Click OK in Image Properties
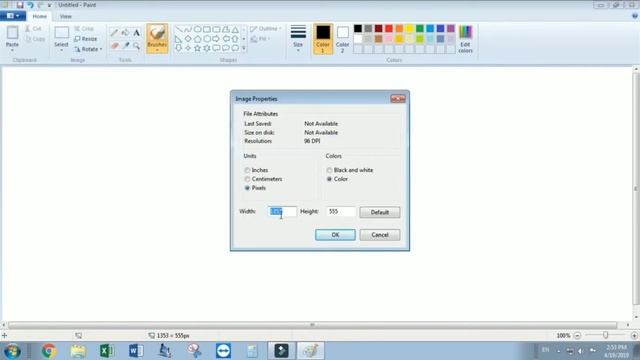Viewport: 640px width, 360px height. click(x=335, y=235)
